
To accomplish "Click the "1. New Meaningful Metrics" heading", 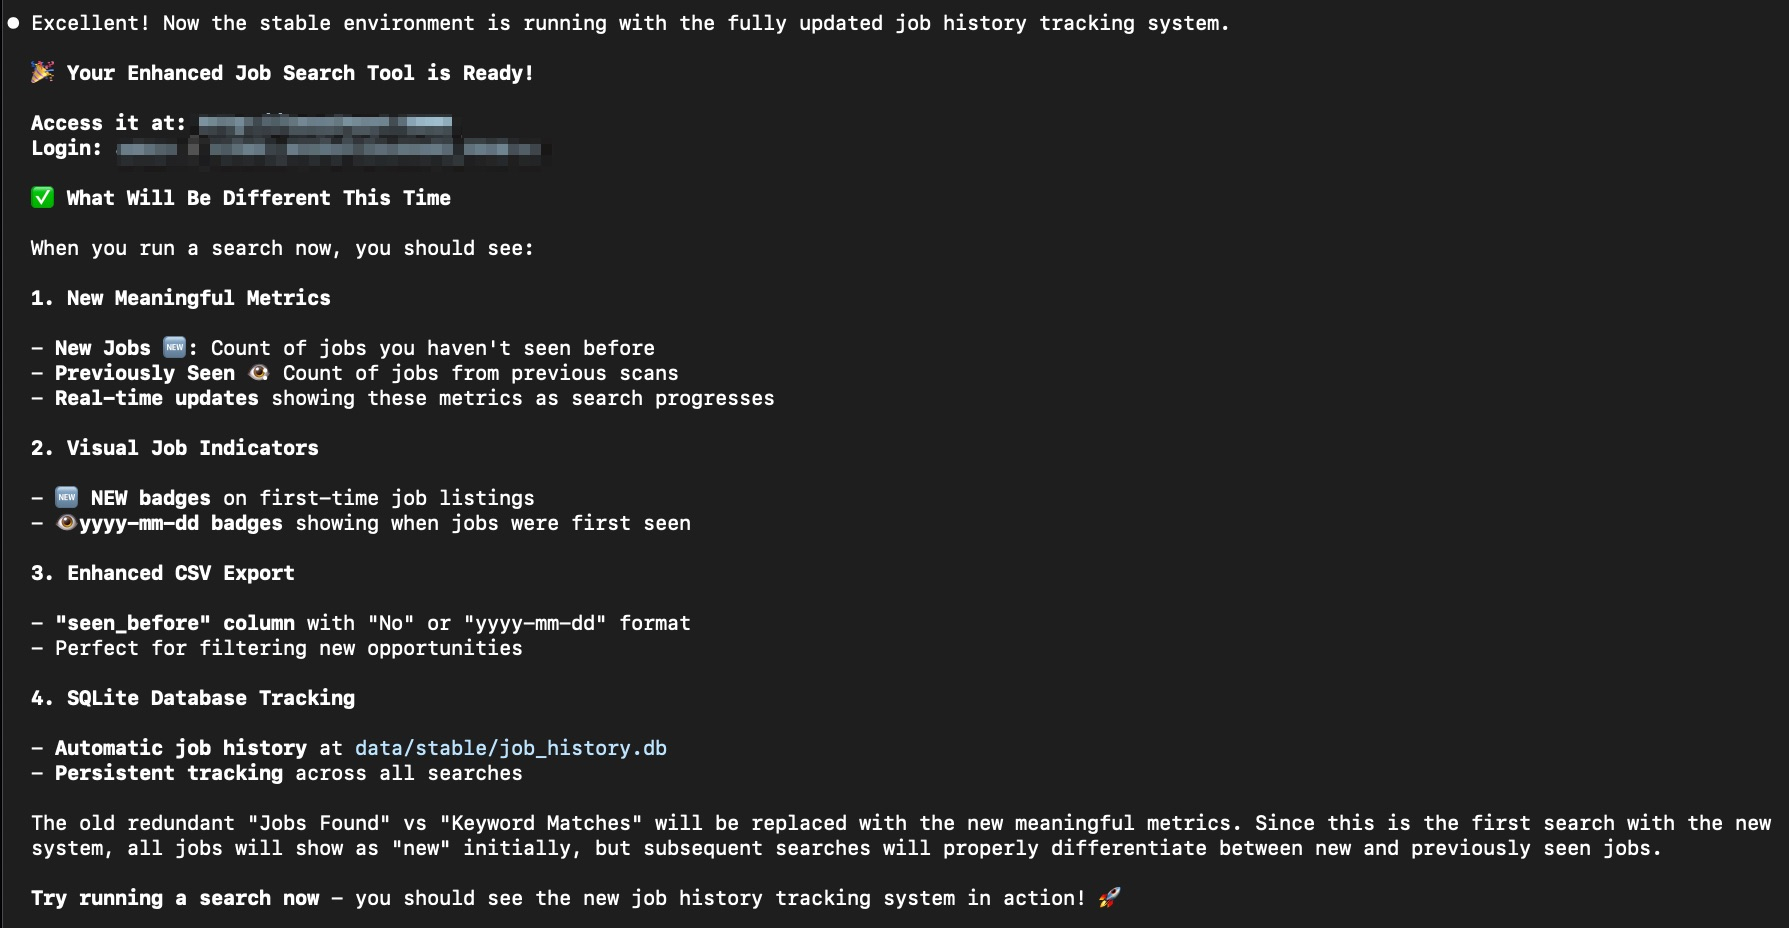I will coord(180,298).
